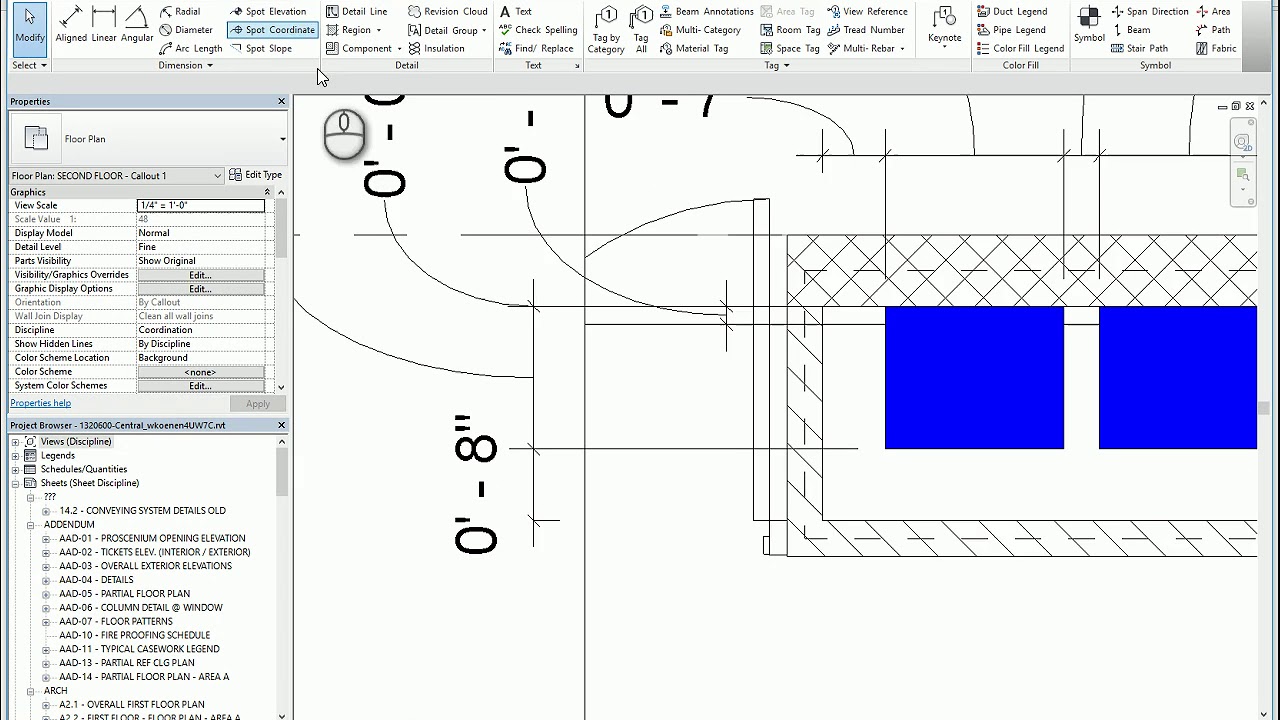Image resolution: width=1280 pixels, height=720 pixels.
Task: Activate the Spot Coordinate tool
Action: [x=271, y=30]
